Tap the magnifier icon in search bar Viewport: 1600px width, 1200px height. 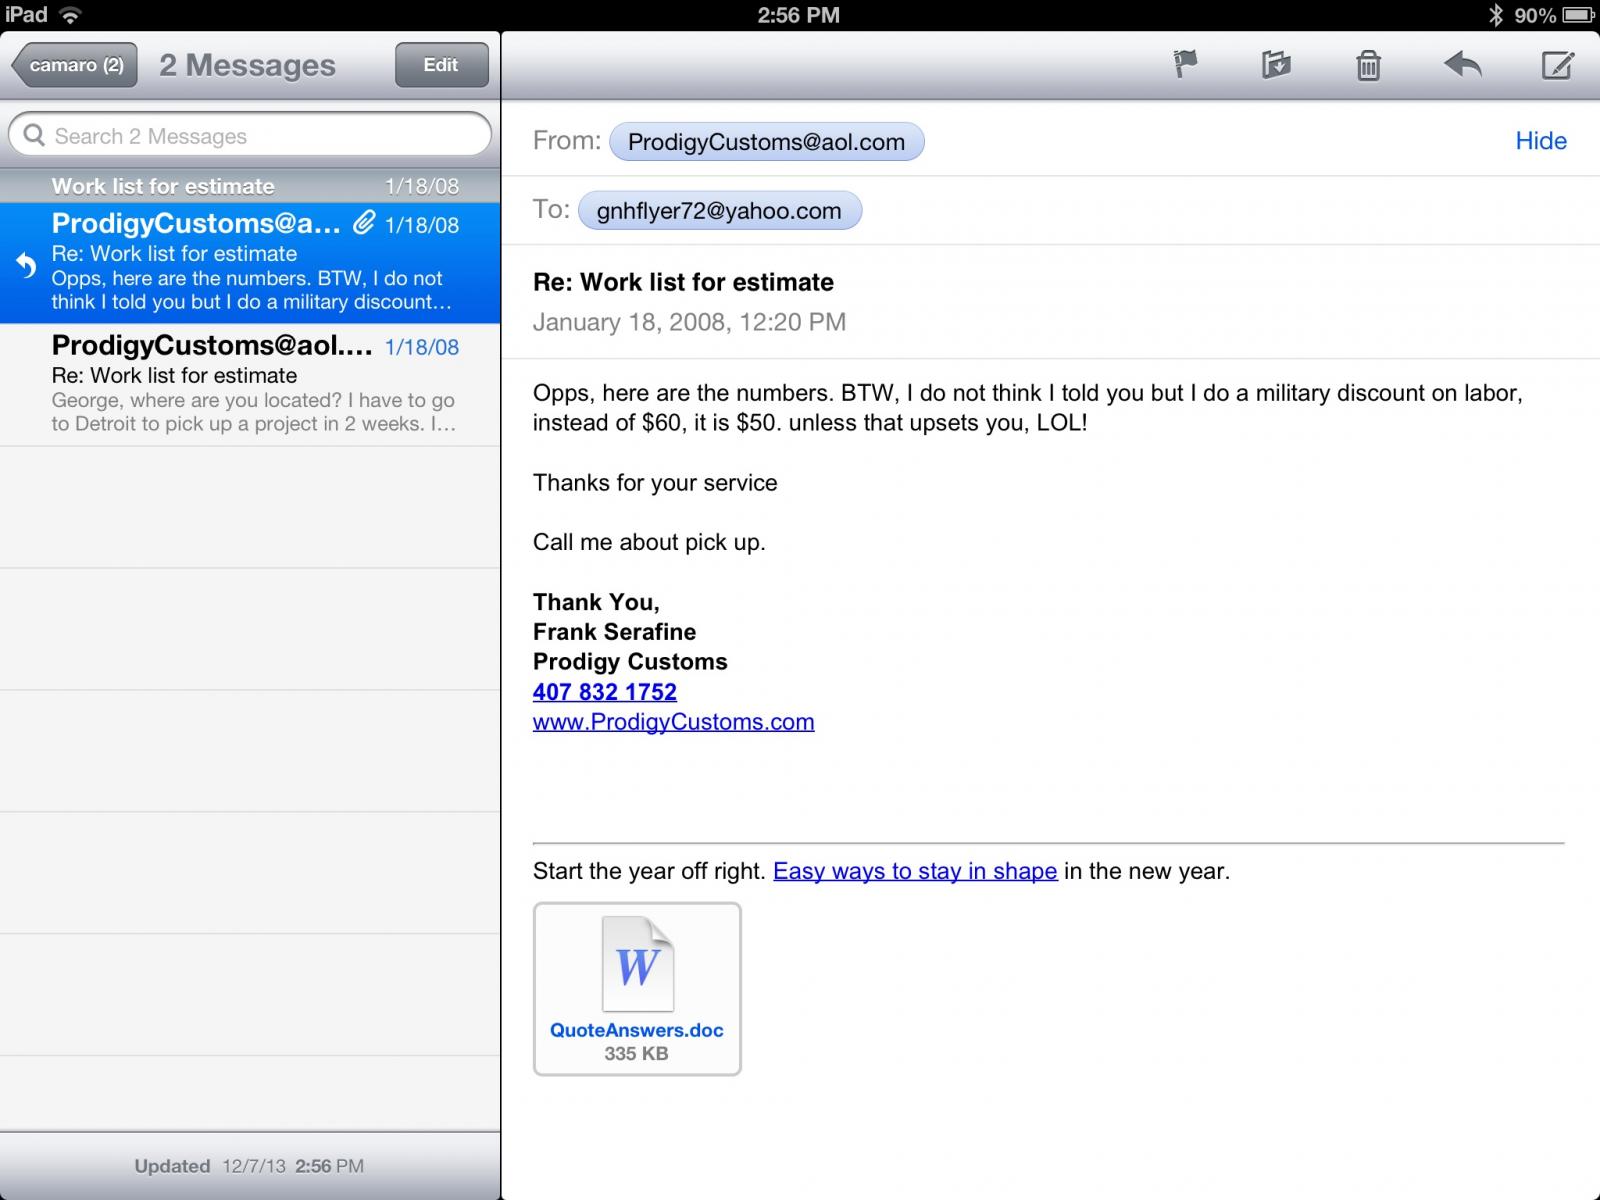(34, 135)
